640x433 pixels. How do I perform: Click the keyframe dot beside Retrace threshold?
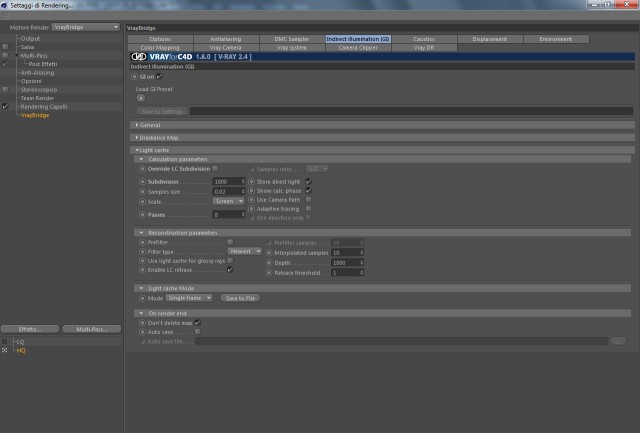[x=269, y=273]
